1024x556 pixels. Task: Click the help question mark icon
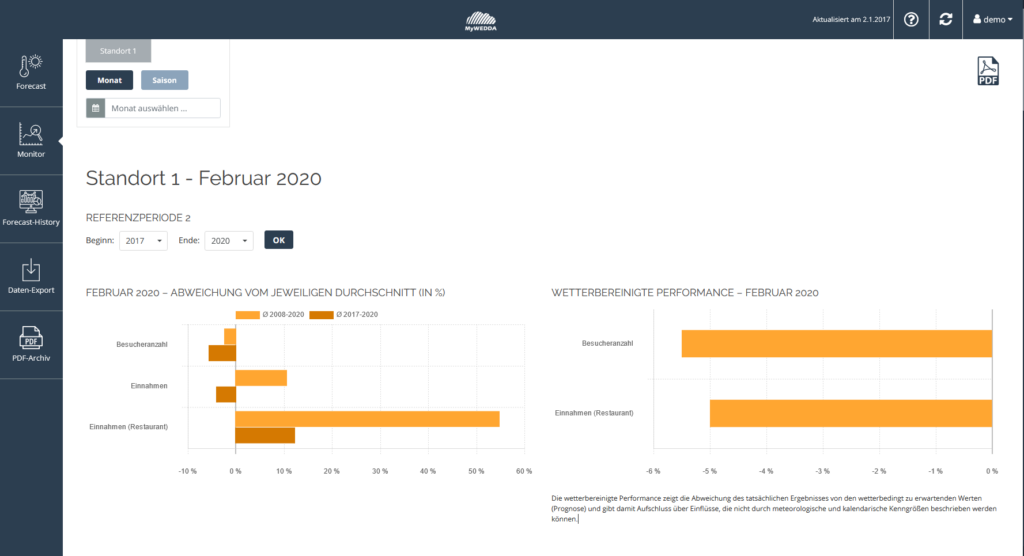click(x=911, y=19)
